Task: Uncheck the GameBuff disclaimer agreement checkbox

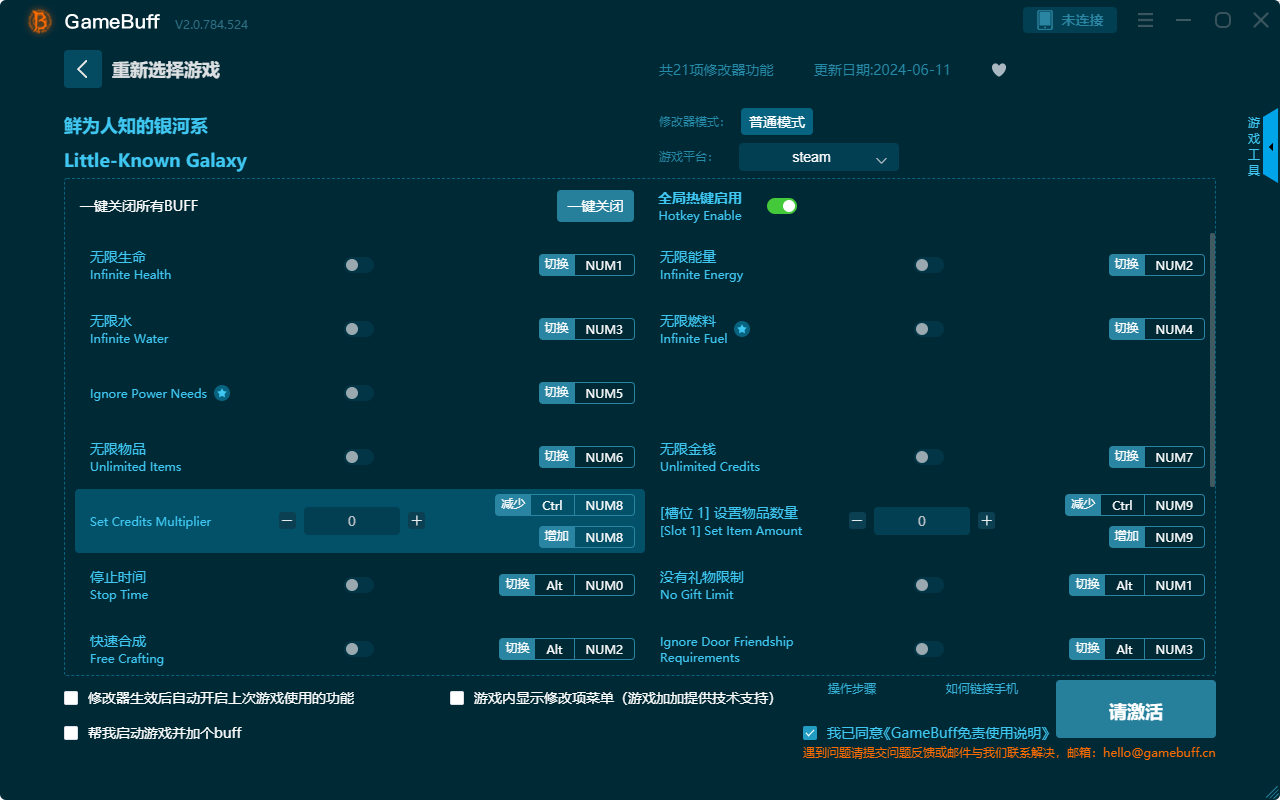Action: 810,733
